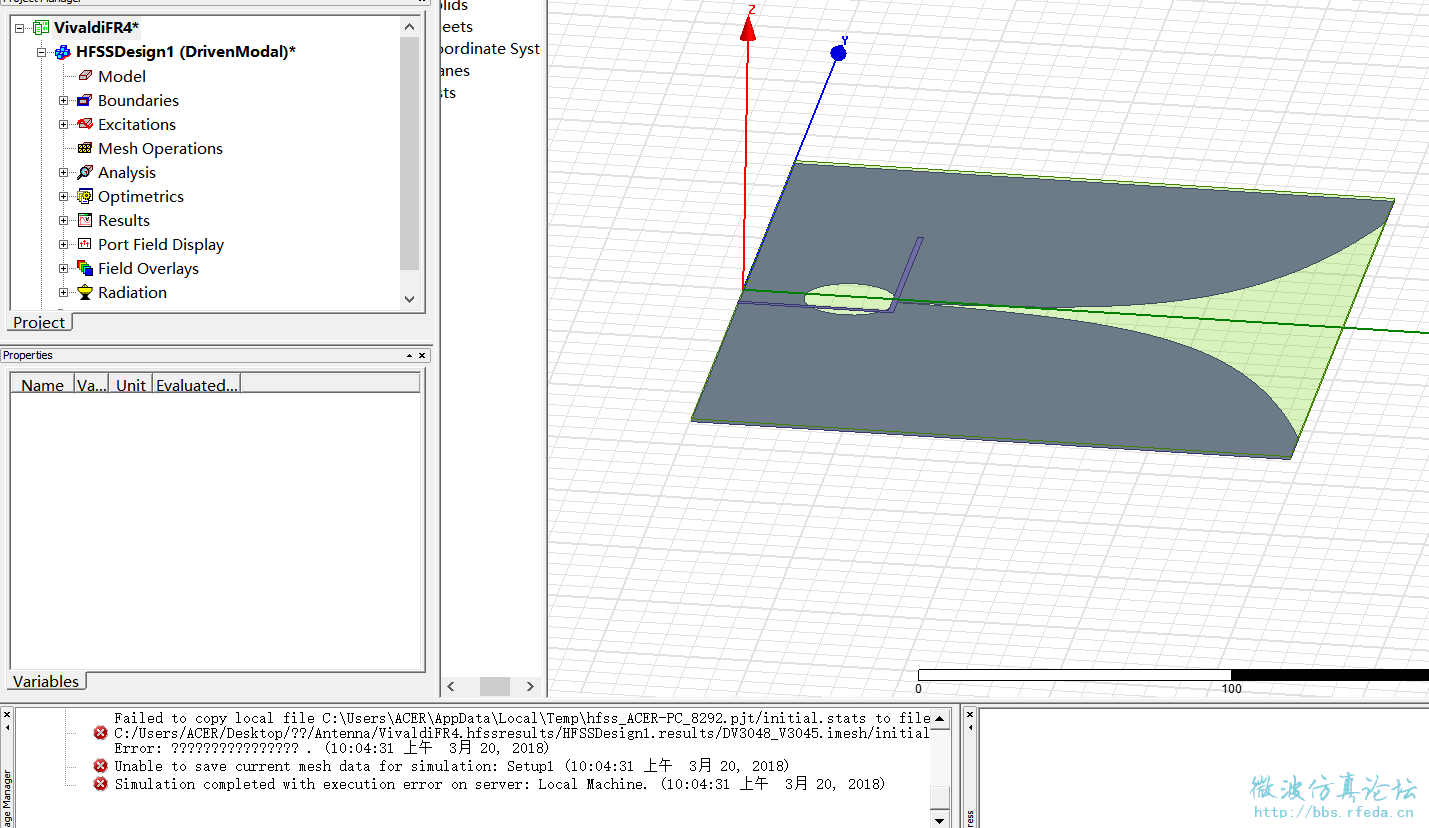The height and width of the screenshot is (828, 1429).
Task: Click the Port Field Display icon
Action: (x=85, y=244)
